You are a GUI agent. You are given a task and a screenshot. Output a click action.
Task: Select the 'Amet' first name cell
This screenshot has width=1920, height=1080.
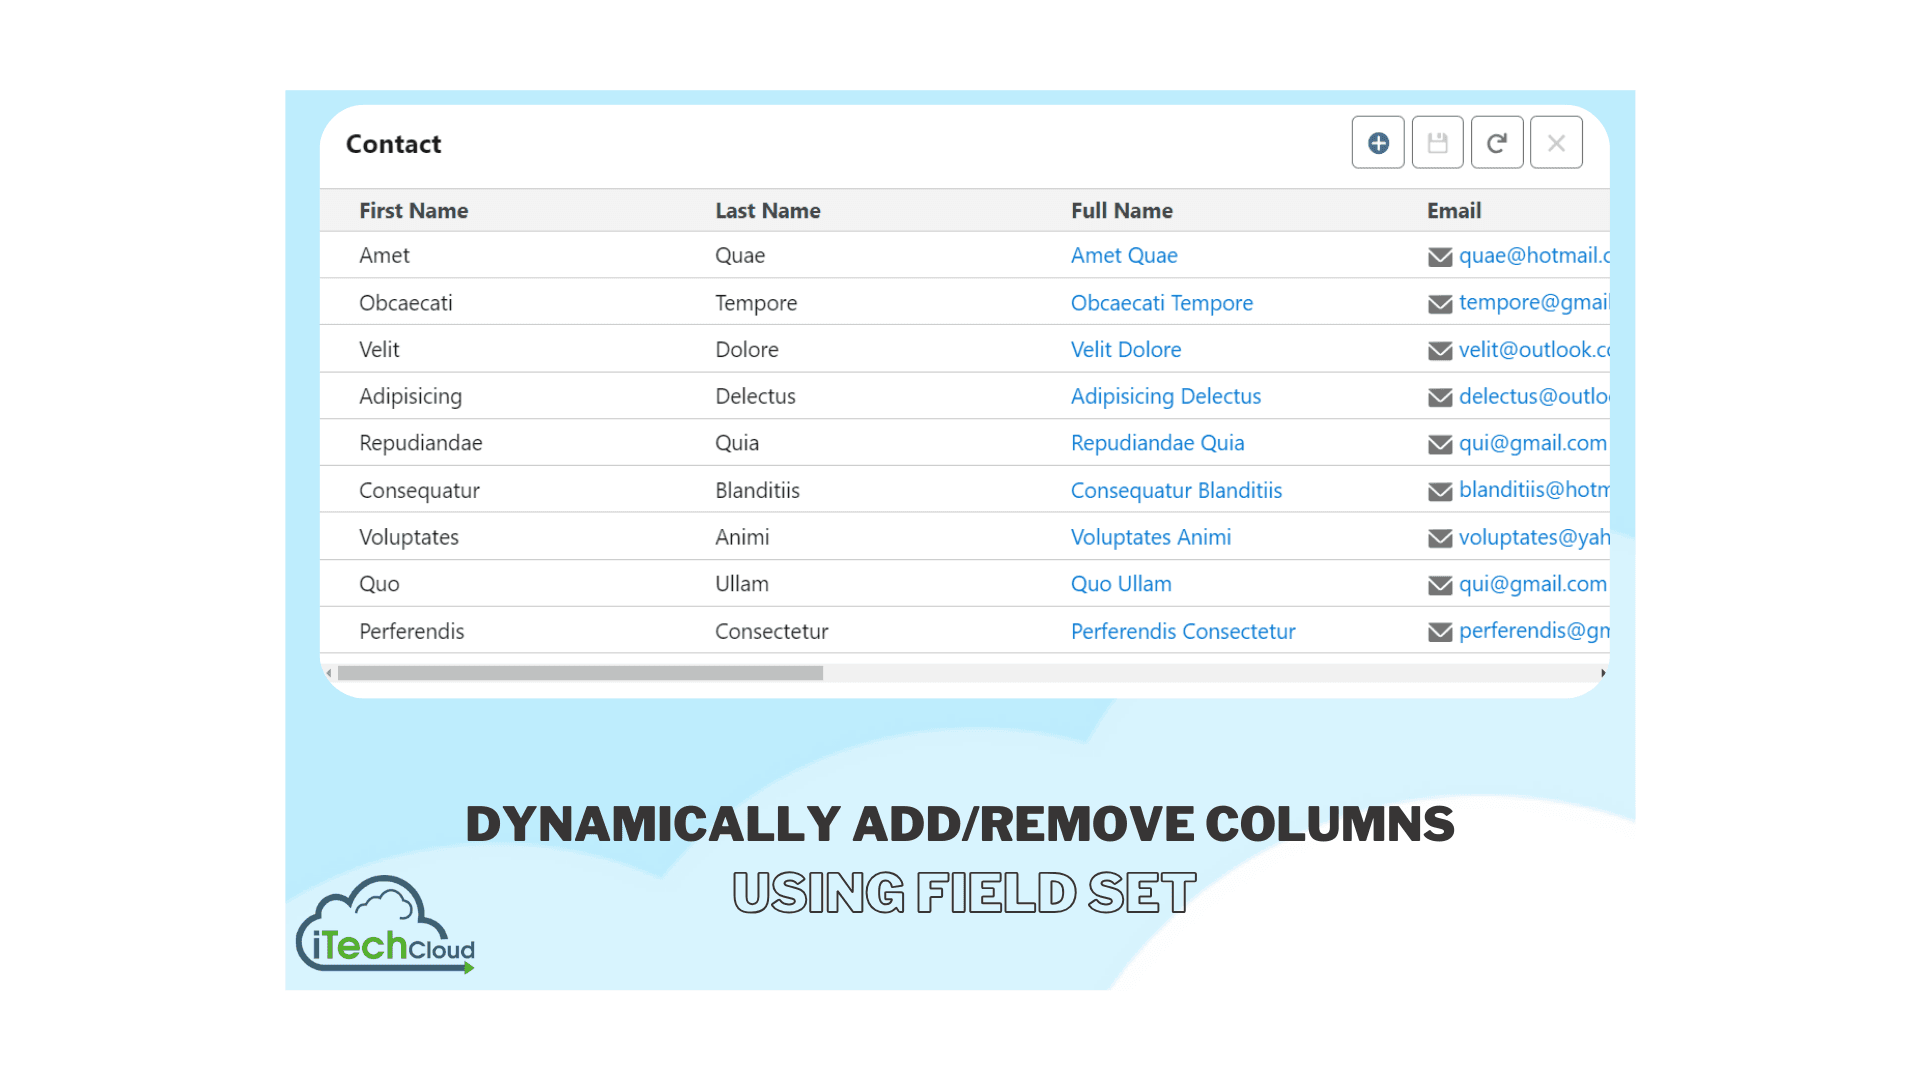point(384,256)
